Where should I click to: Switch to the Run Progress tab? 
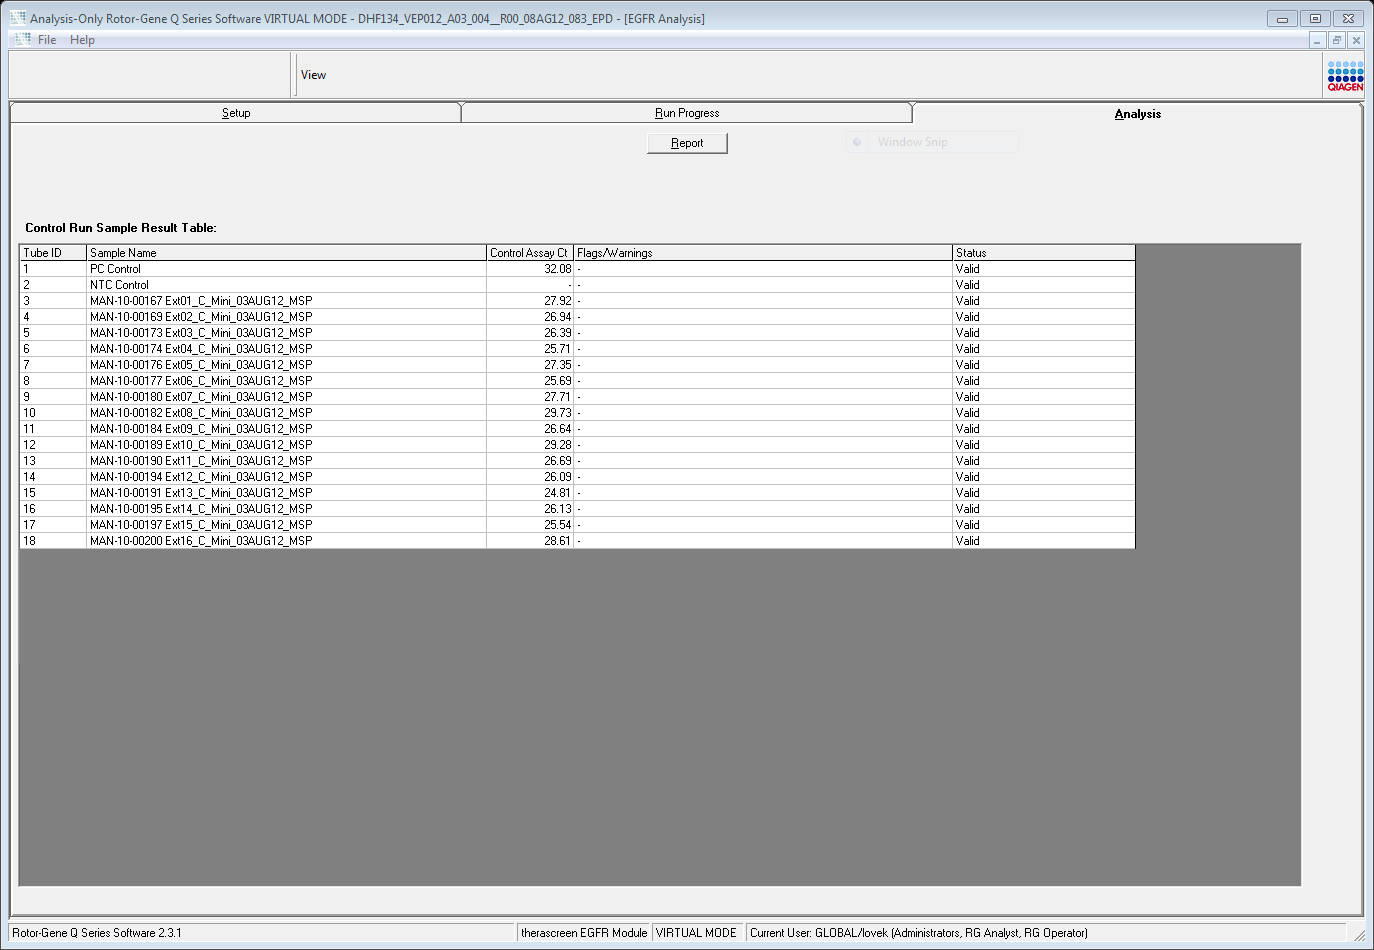(687, 113)
